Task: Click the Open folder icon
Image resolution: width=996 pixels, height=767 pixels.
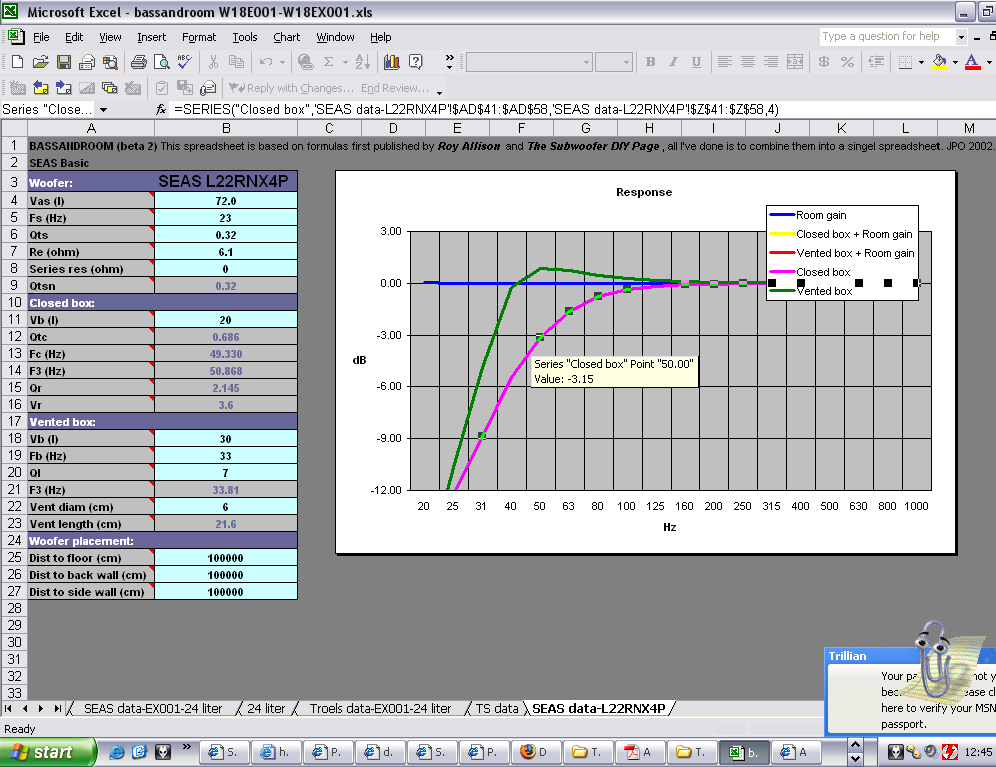Action: pos(41,62)
